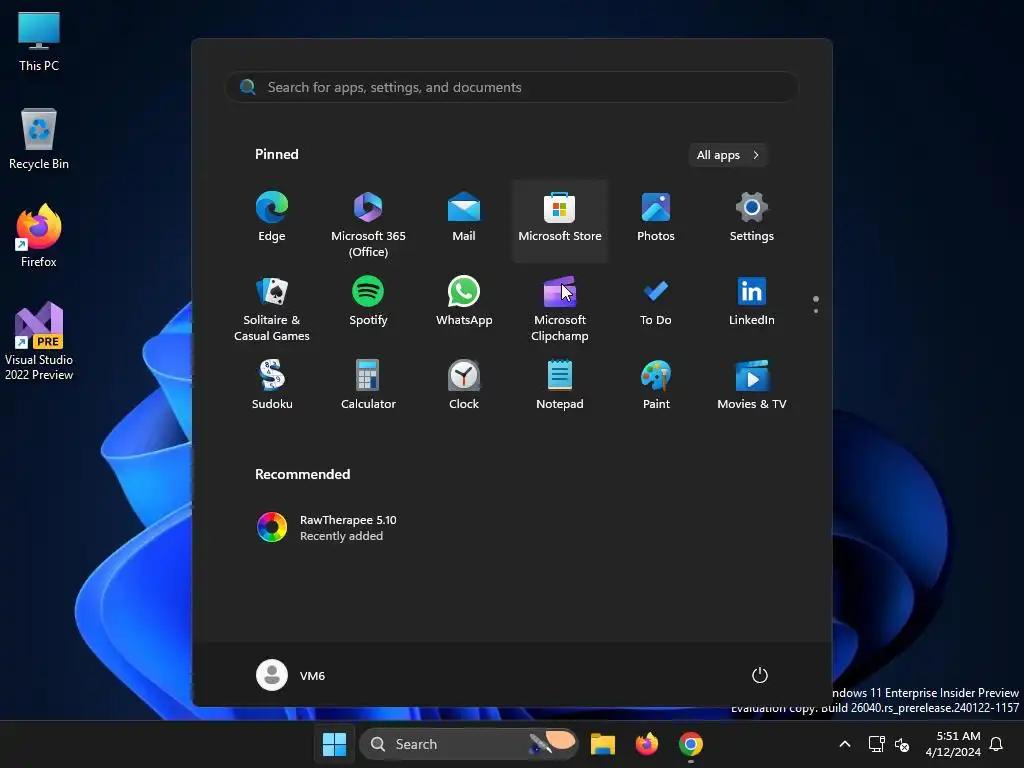Viewport: 1024px width, 768px height.
Task: Start Solitaire & Casual Games
Action: (272, 307)
